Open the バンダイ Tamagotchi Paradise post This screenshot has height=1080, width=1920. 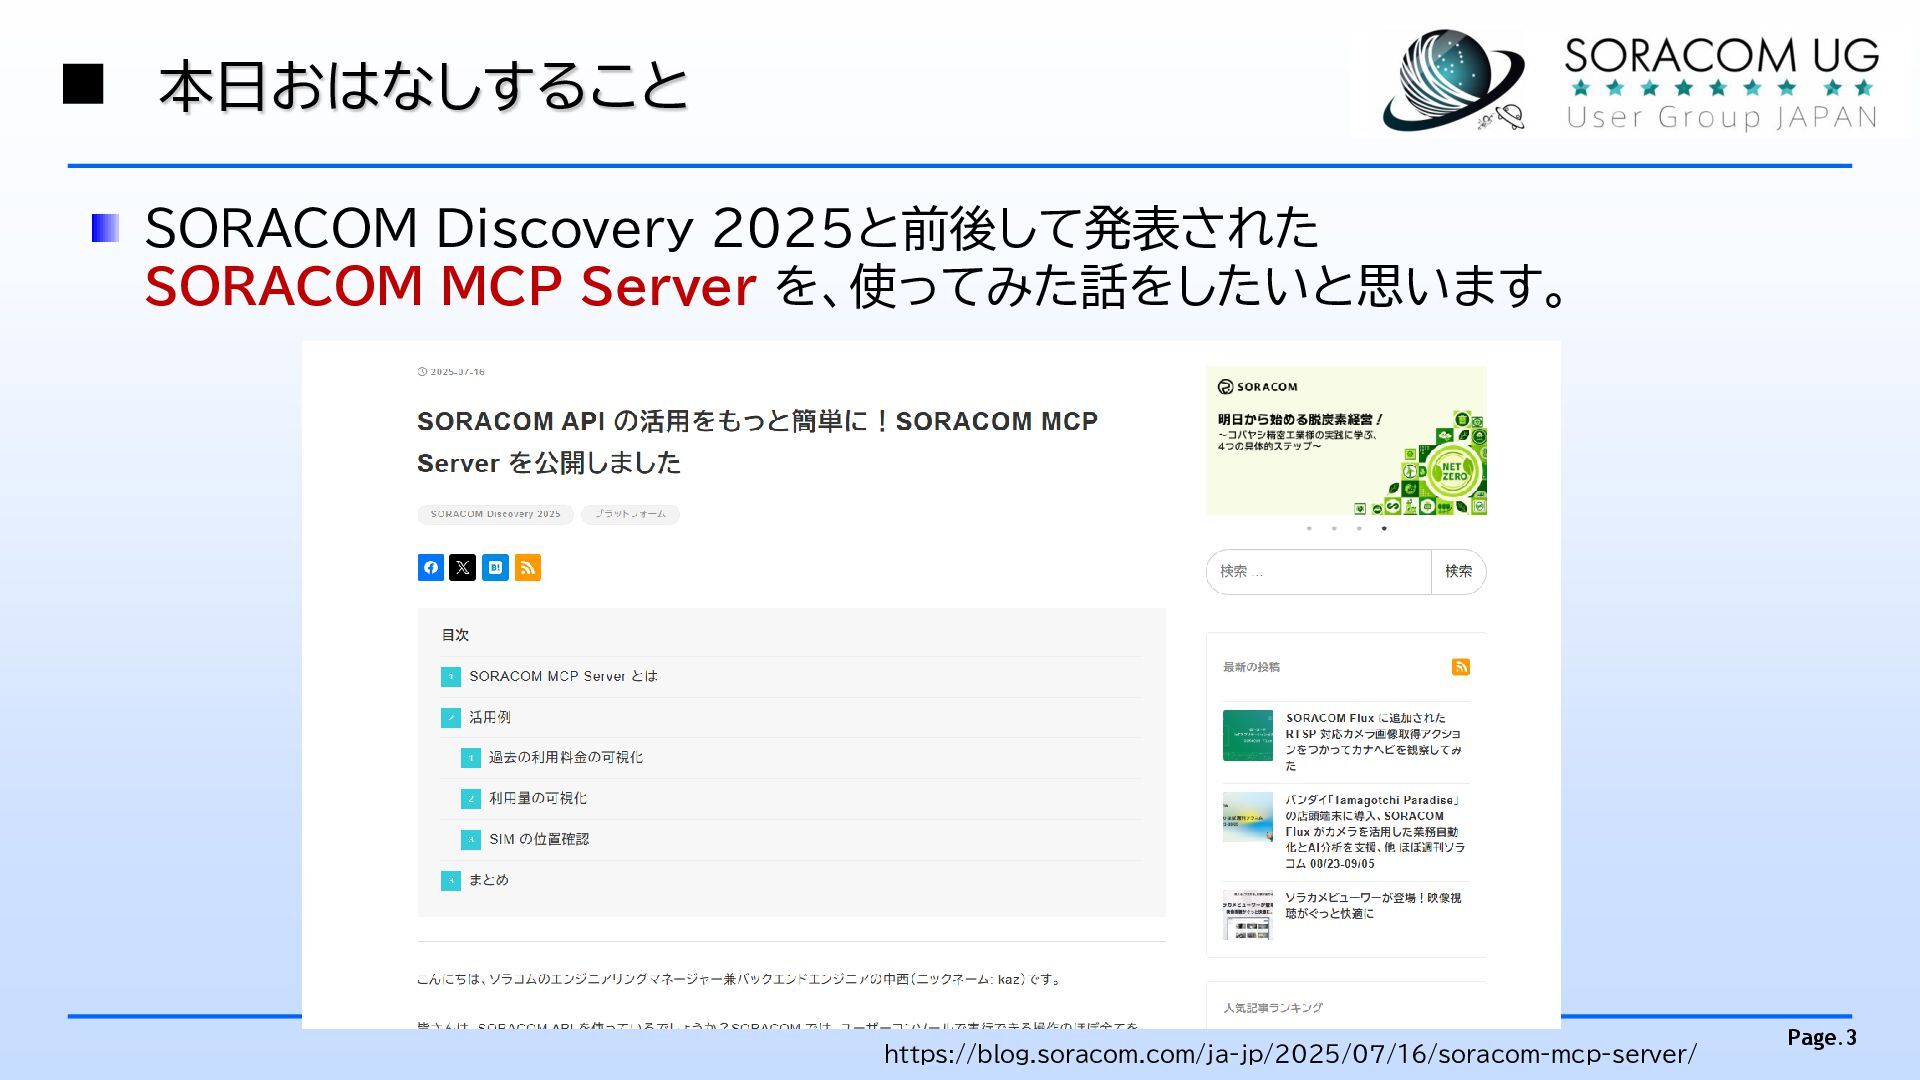point(1375,831)
